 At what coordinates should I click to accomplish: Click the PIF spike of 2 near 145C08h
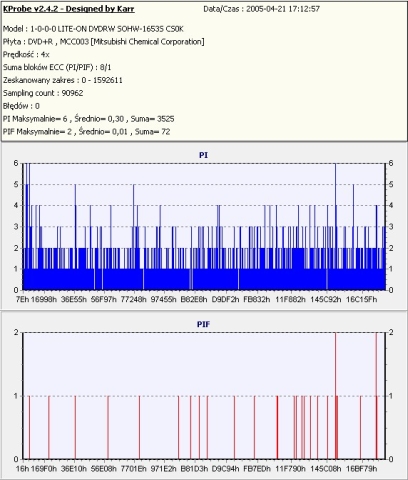coord(336,396)
